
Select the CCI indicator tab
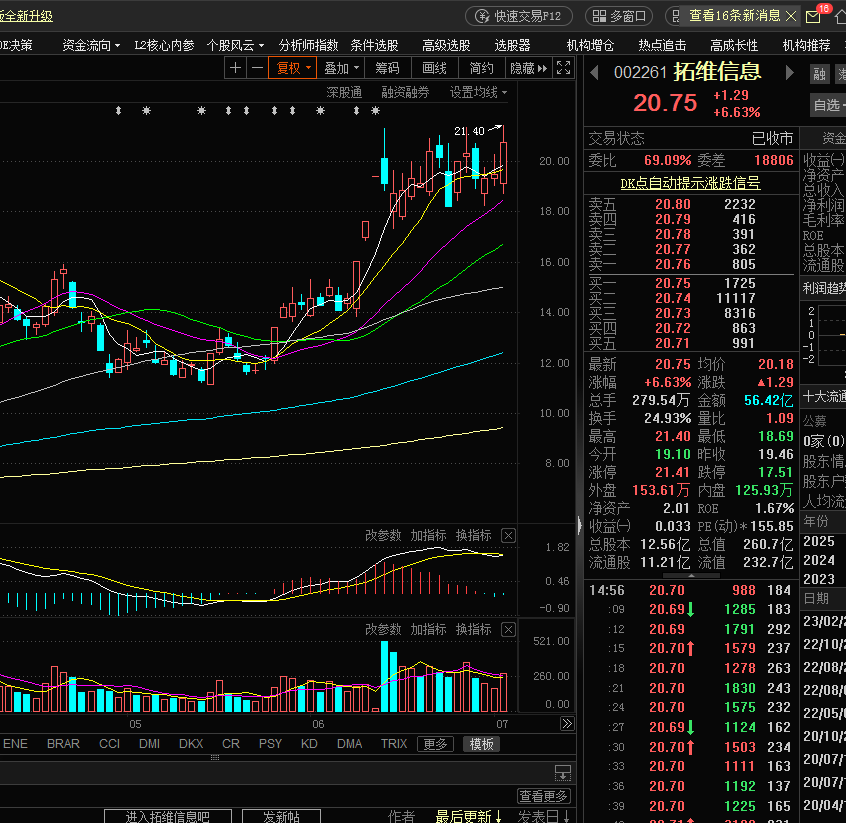109,744
